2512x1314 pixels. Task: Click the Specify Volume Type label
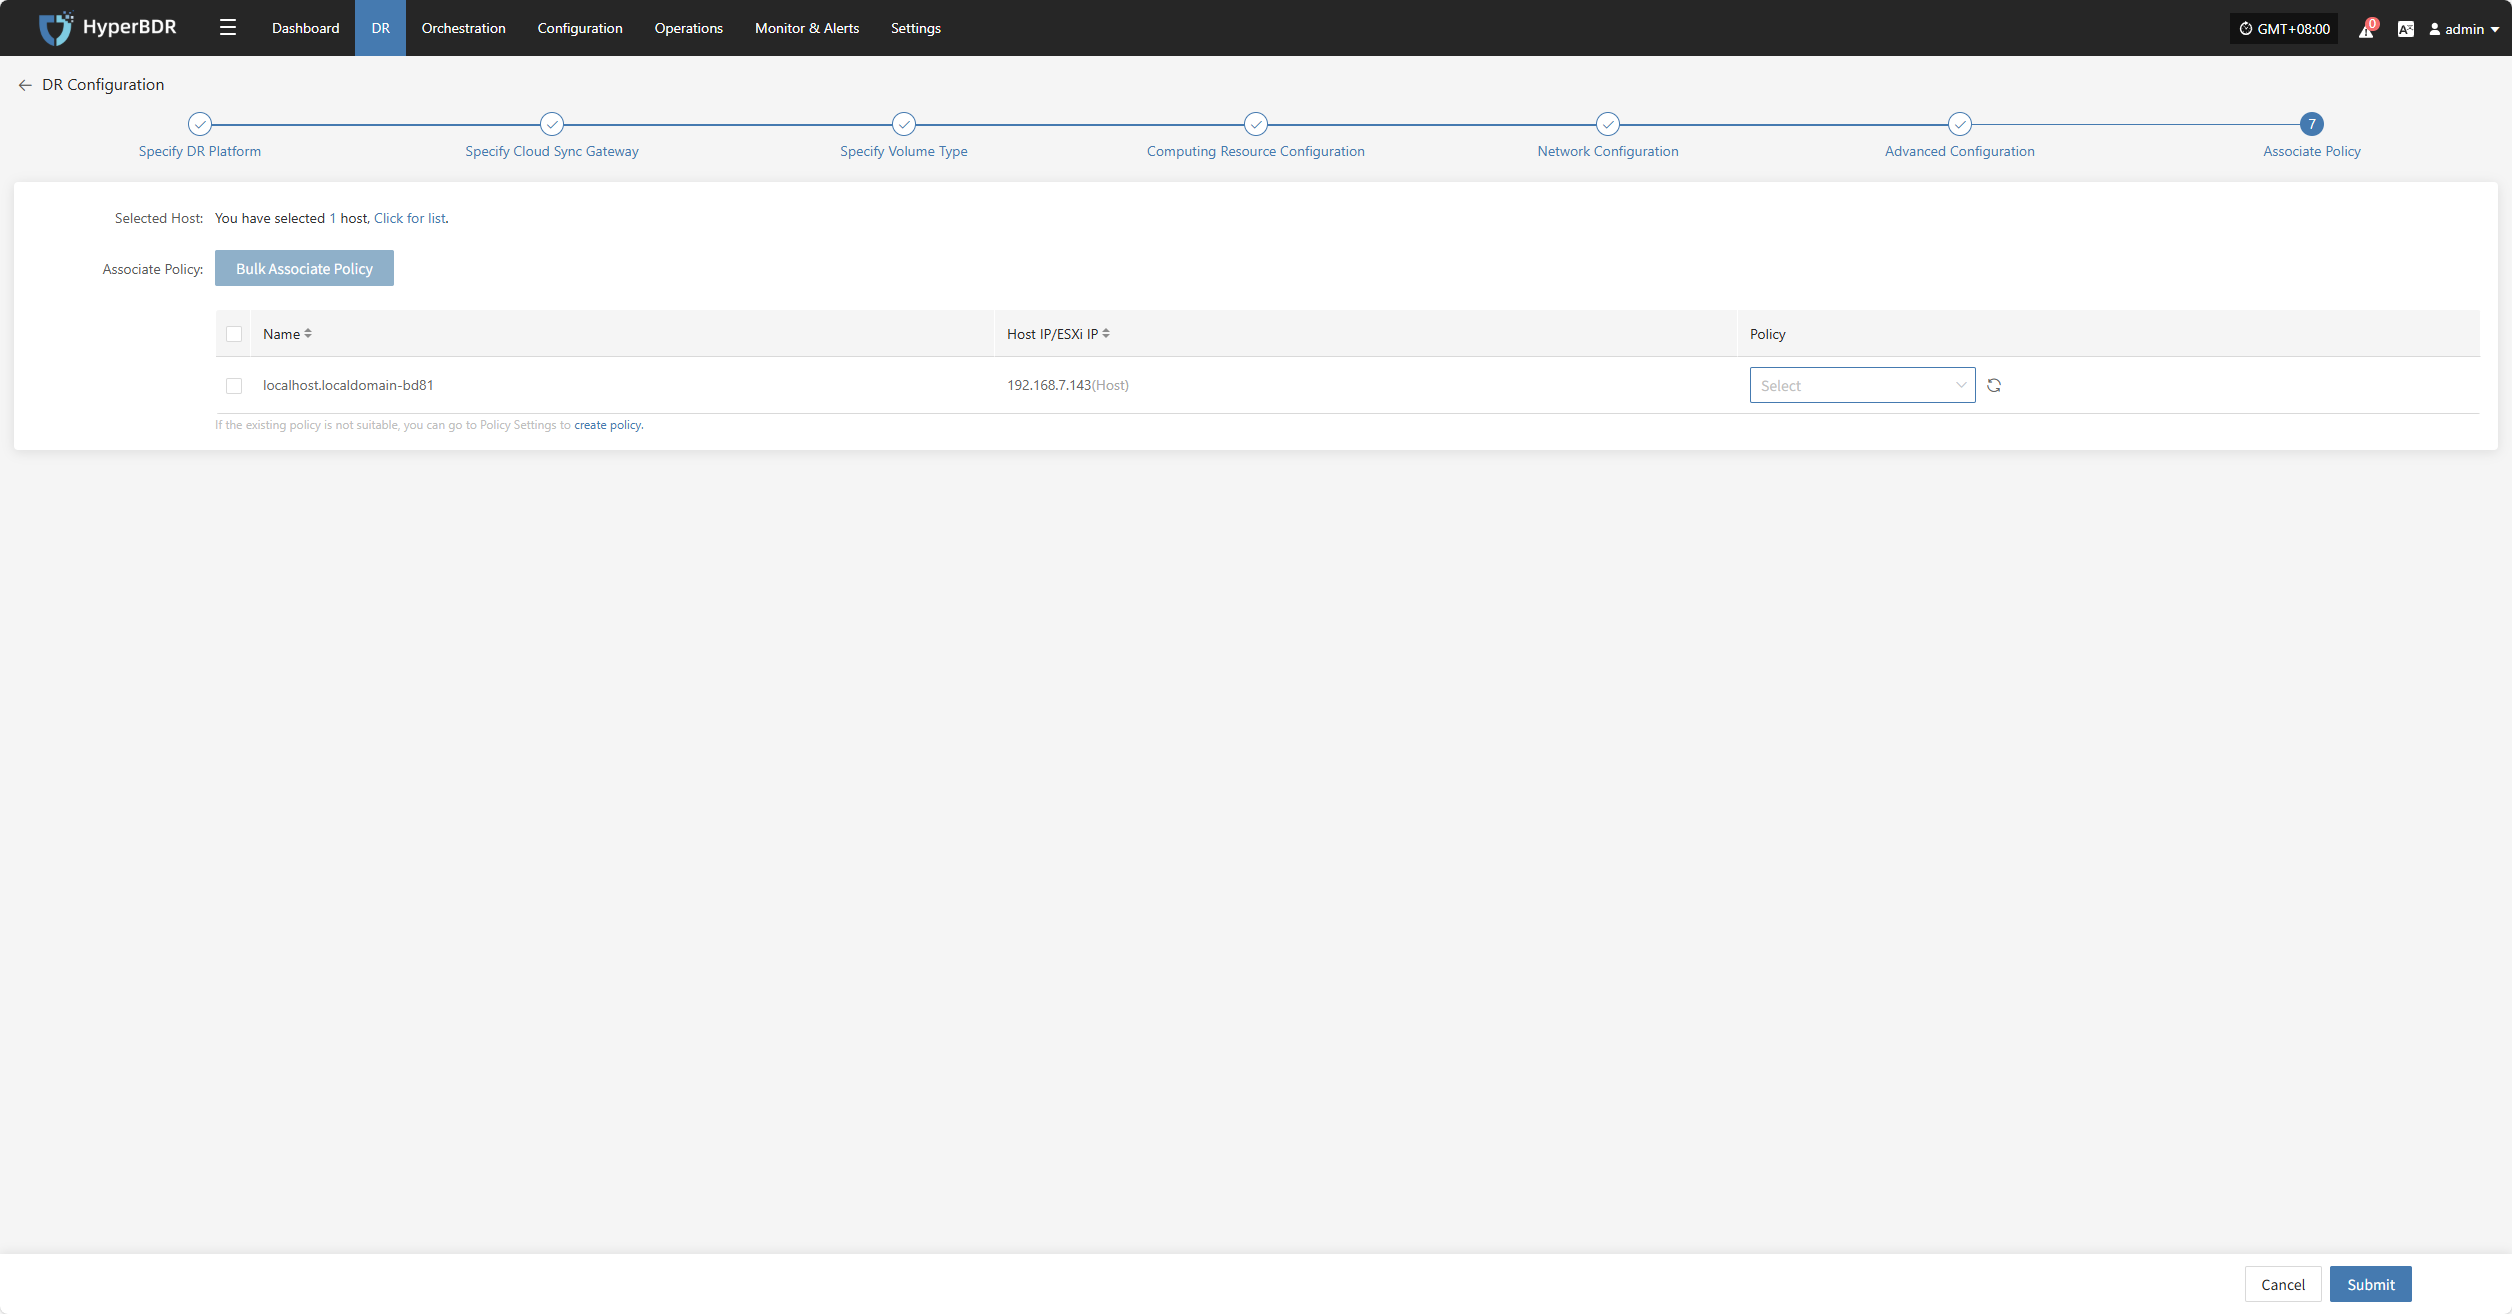pyautogui.click(x=904, y=151)
